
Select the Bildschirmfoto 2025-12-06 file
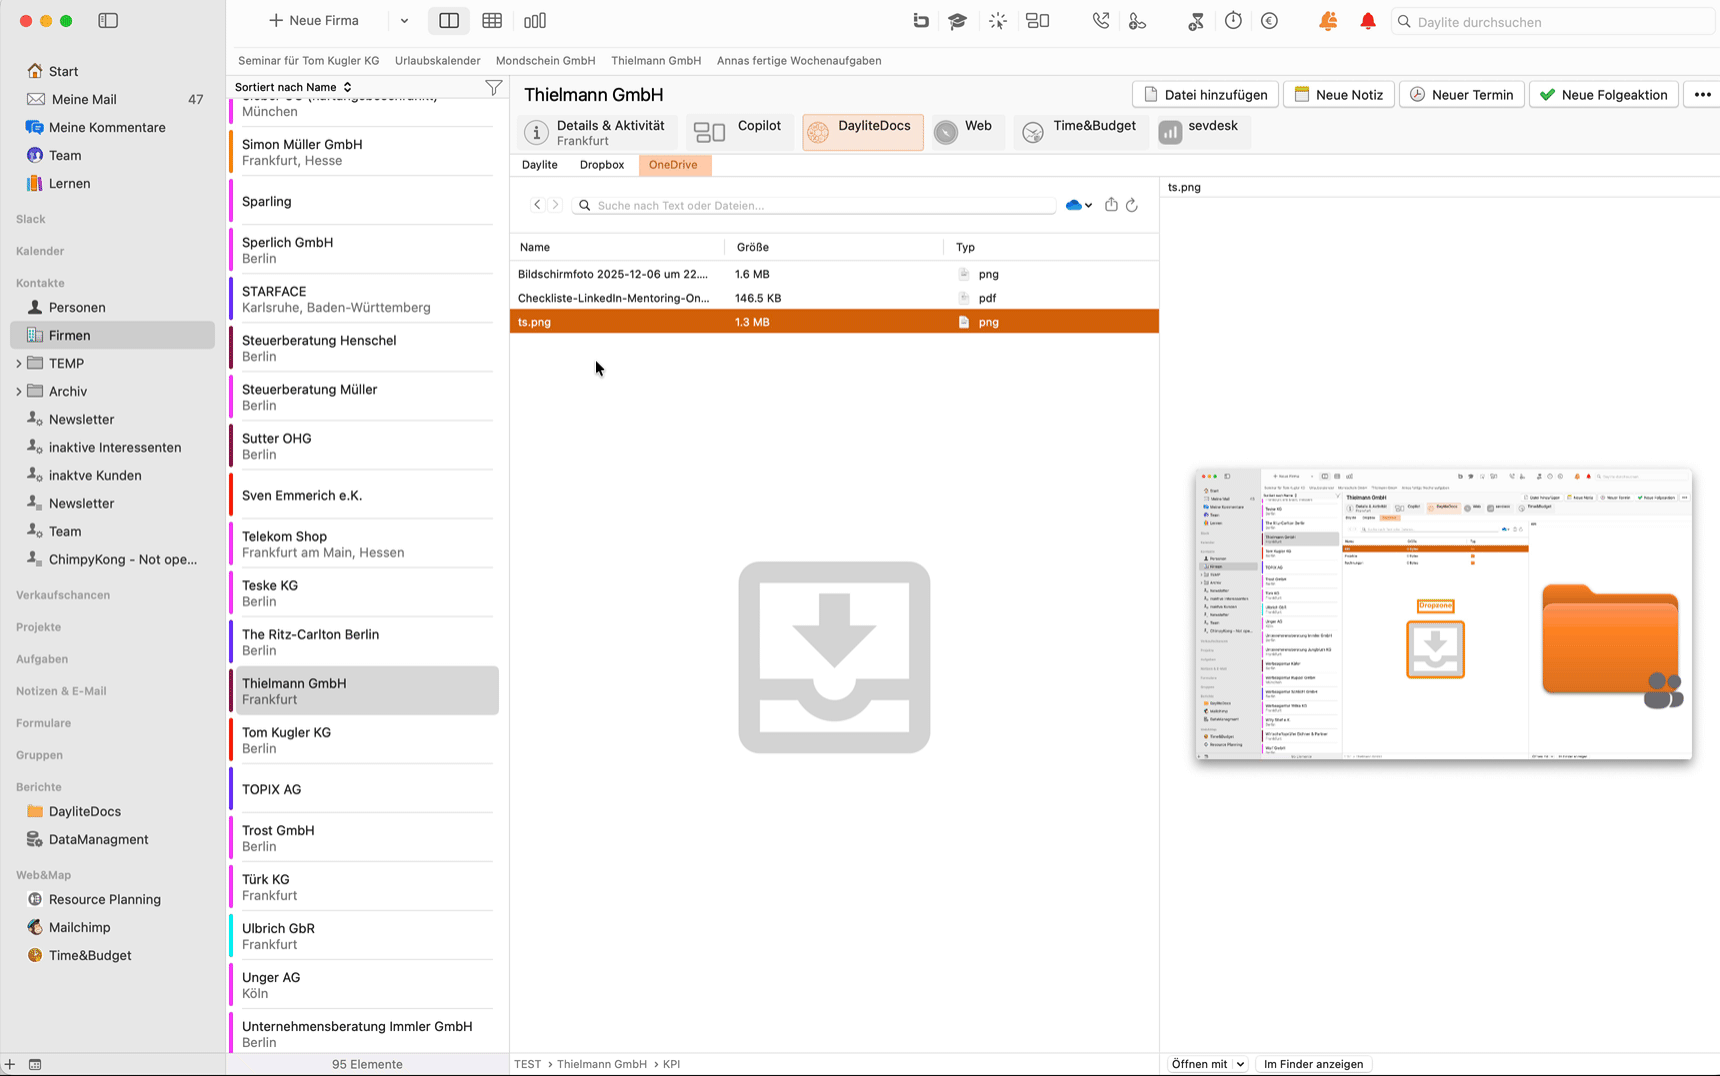point(834,274)
